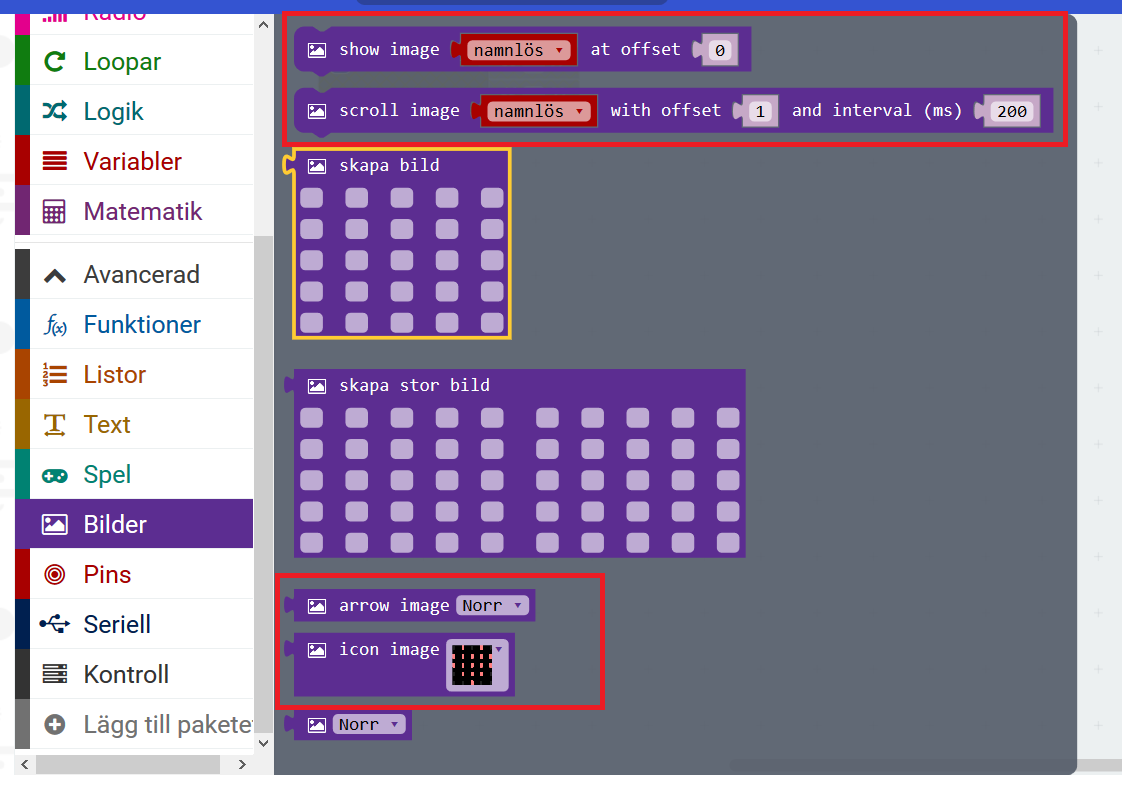Click the Text T icon

[x=54, y=424]
